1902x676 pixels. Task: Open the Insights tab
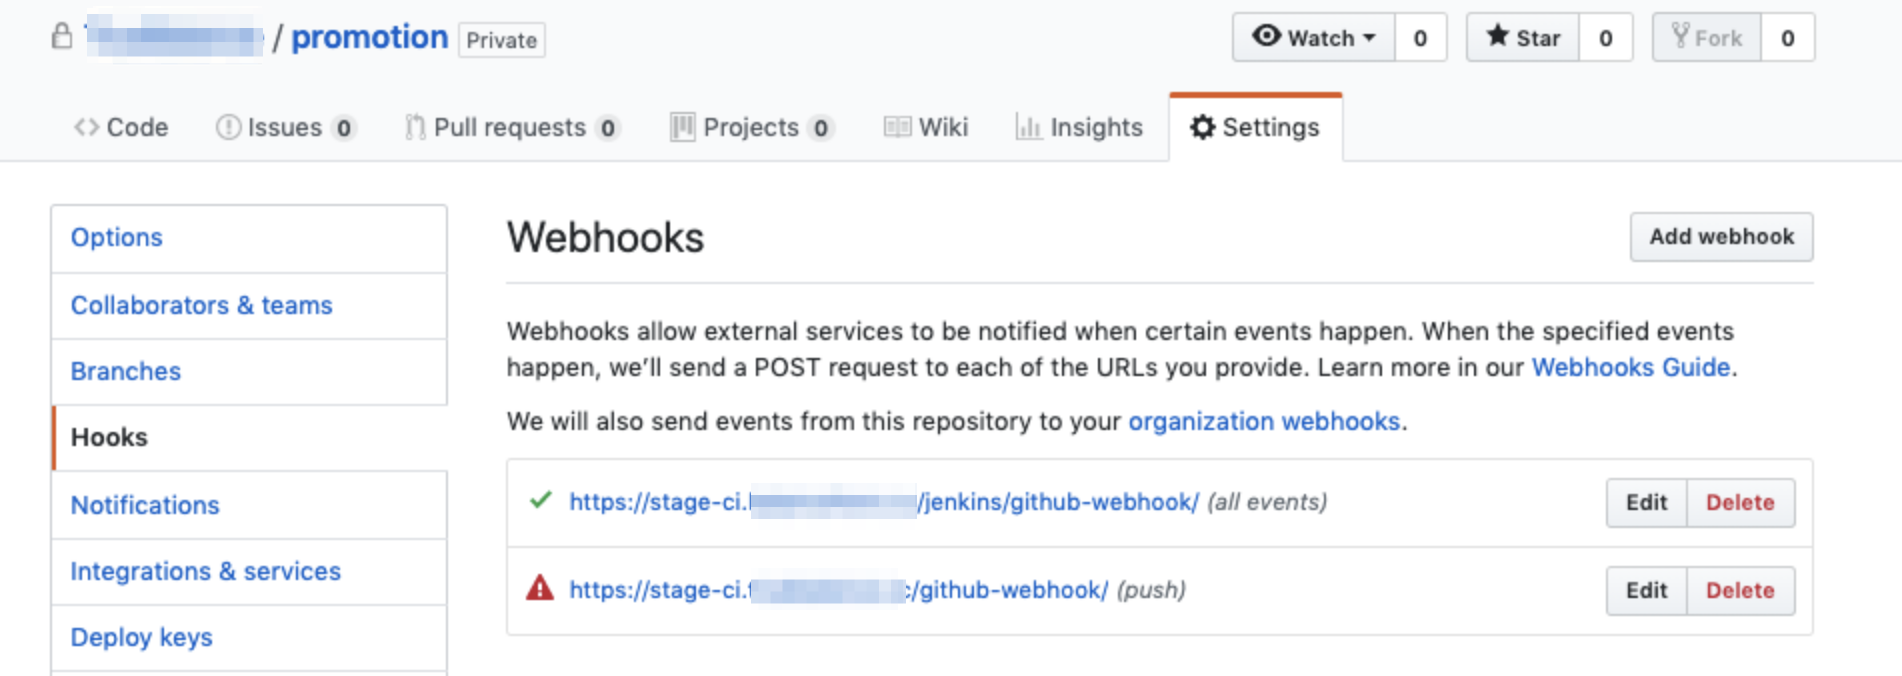[x=1079, y=127]
